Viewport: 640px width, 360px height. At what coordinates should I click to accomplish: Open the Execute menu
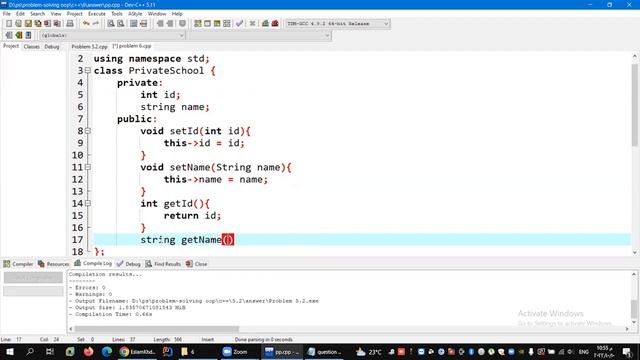click(97, 14)
